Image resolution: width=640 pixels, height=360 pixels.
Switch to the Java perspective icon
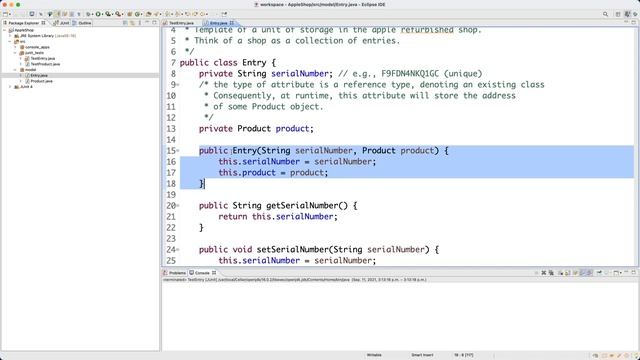[x=627, y=14]
